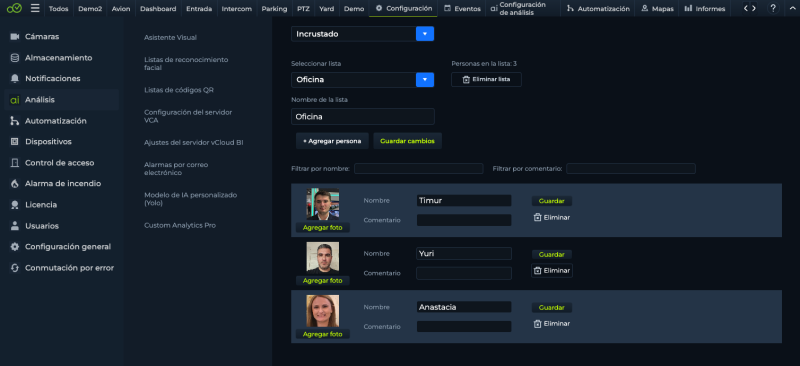Open Listas de códigos QR
Screen dimensions: 800x366
[x=179, y=90]
